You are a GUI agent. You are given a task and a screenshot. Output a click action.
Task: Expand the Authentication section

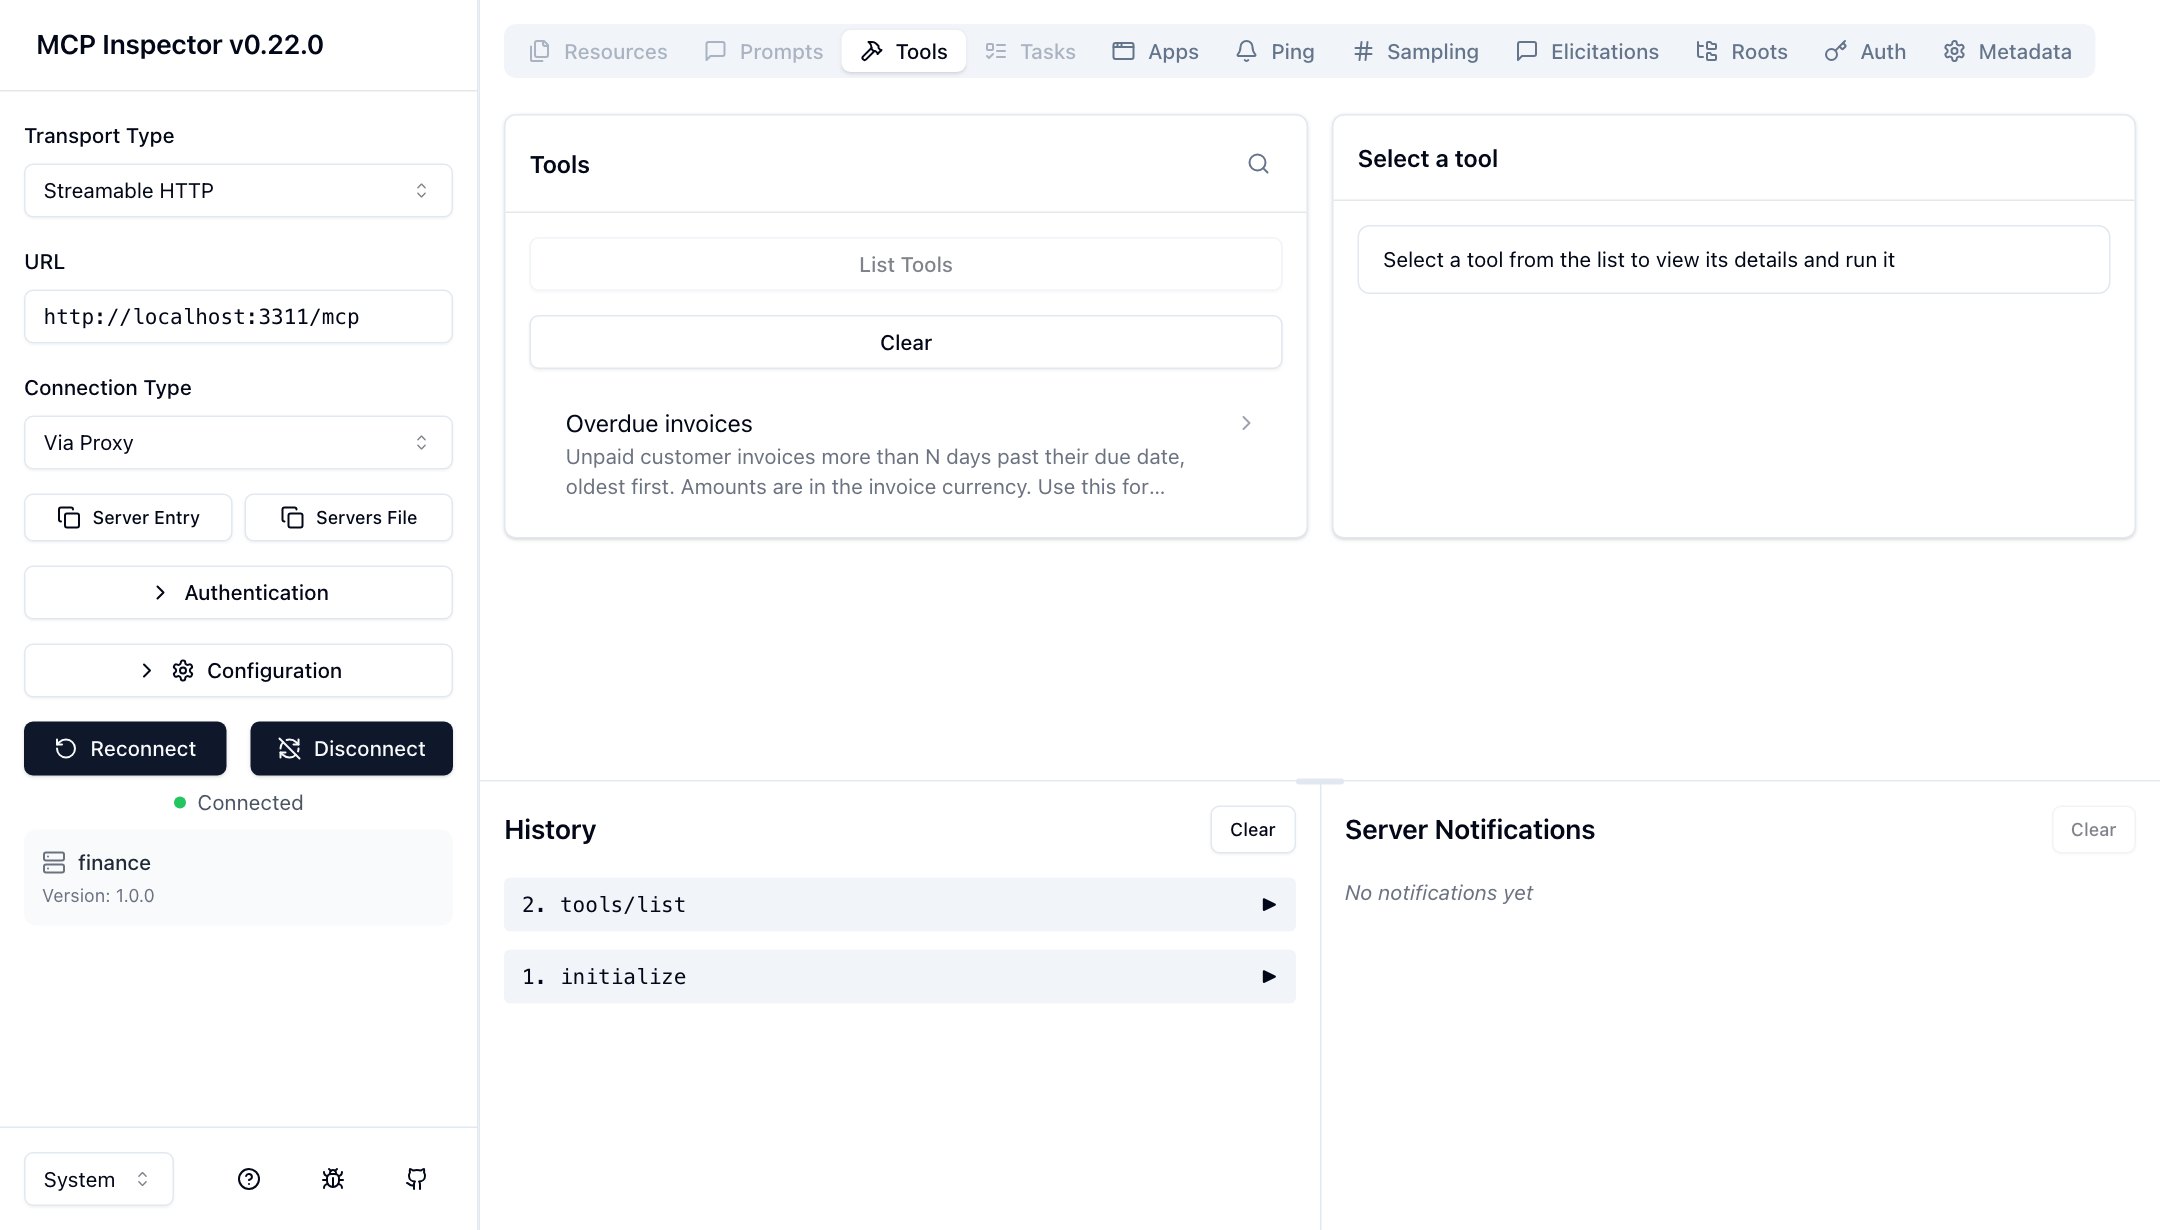tap(238, 592)
